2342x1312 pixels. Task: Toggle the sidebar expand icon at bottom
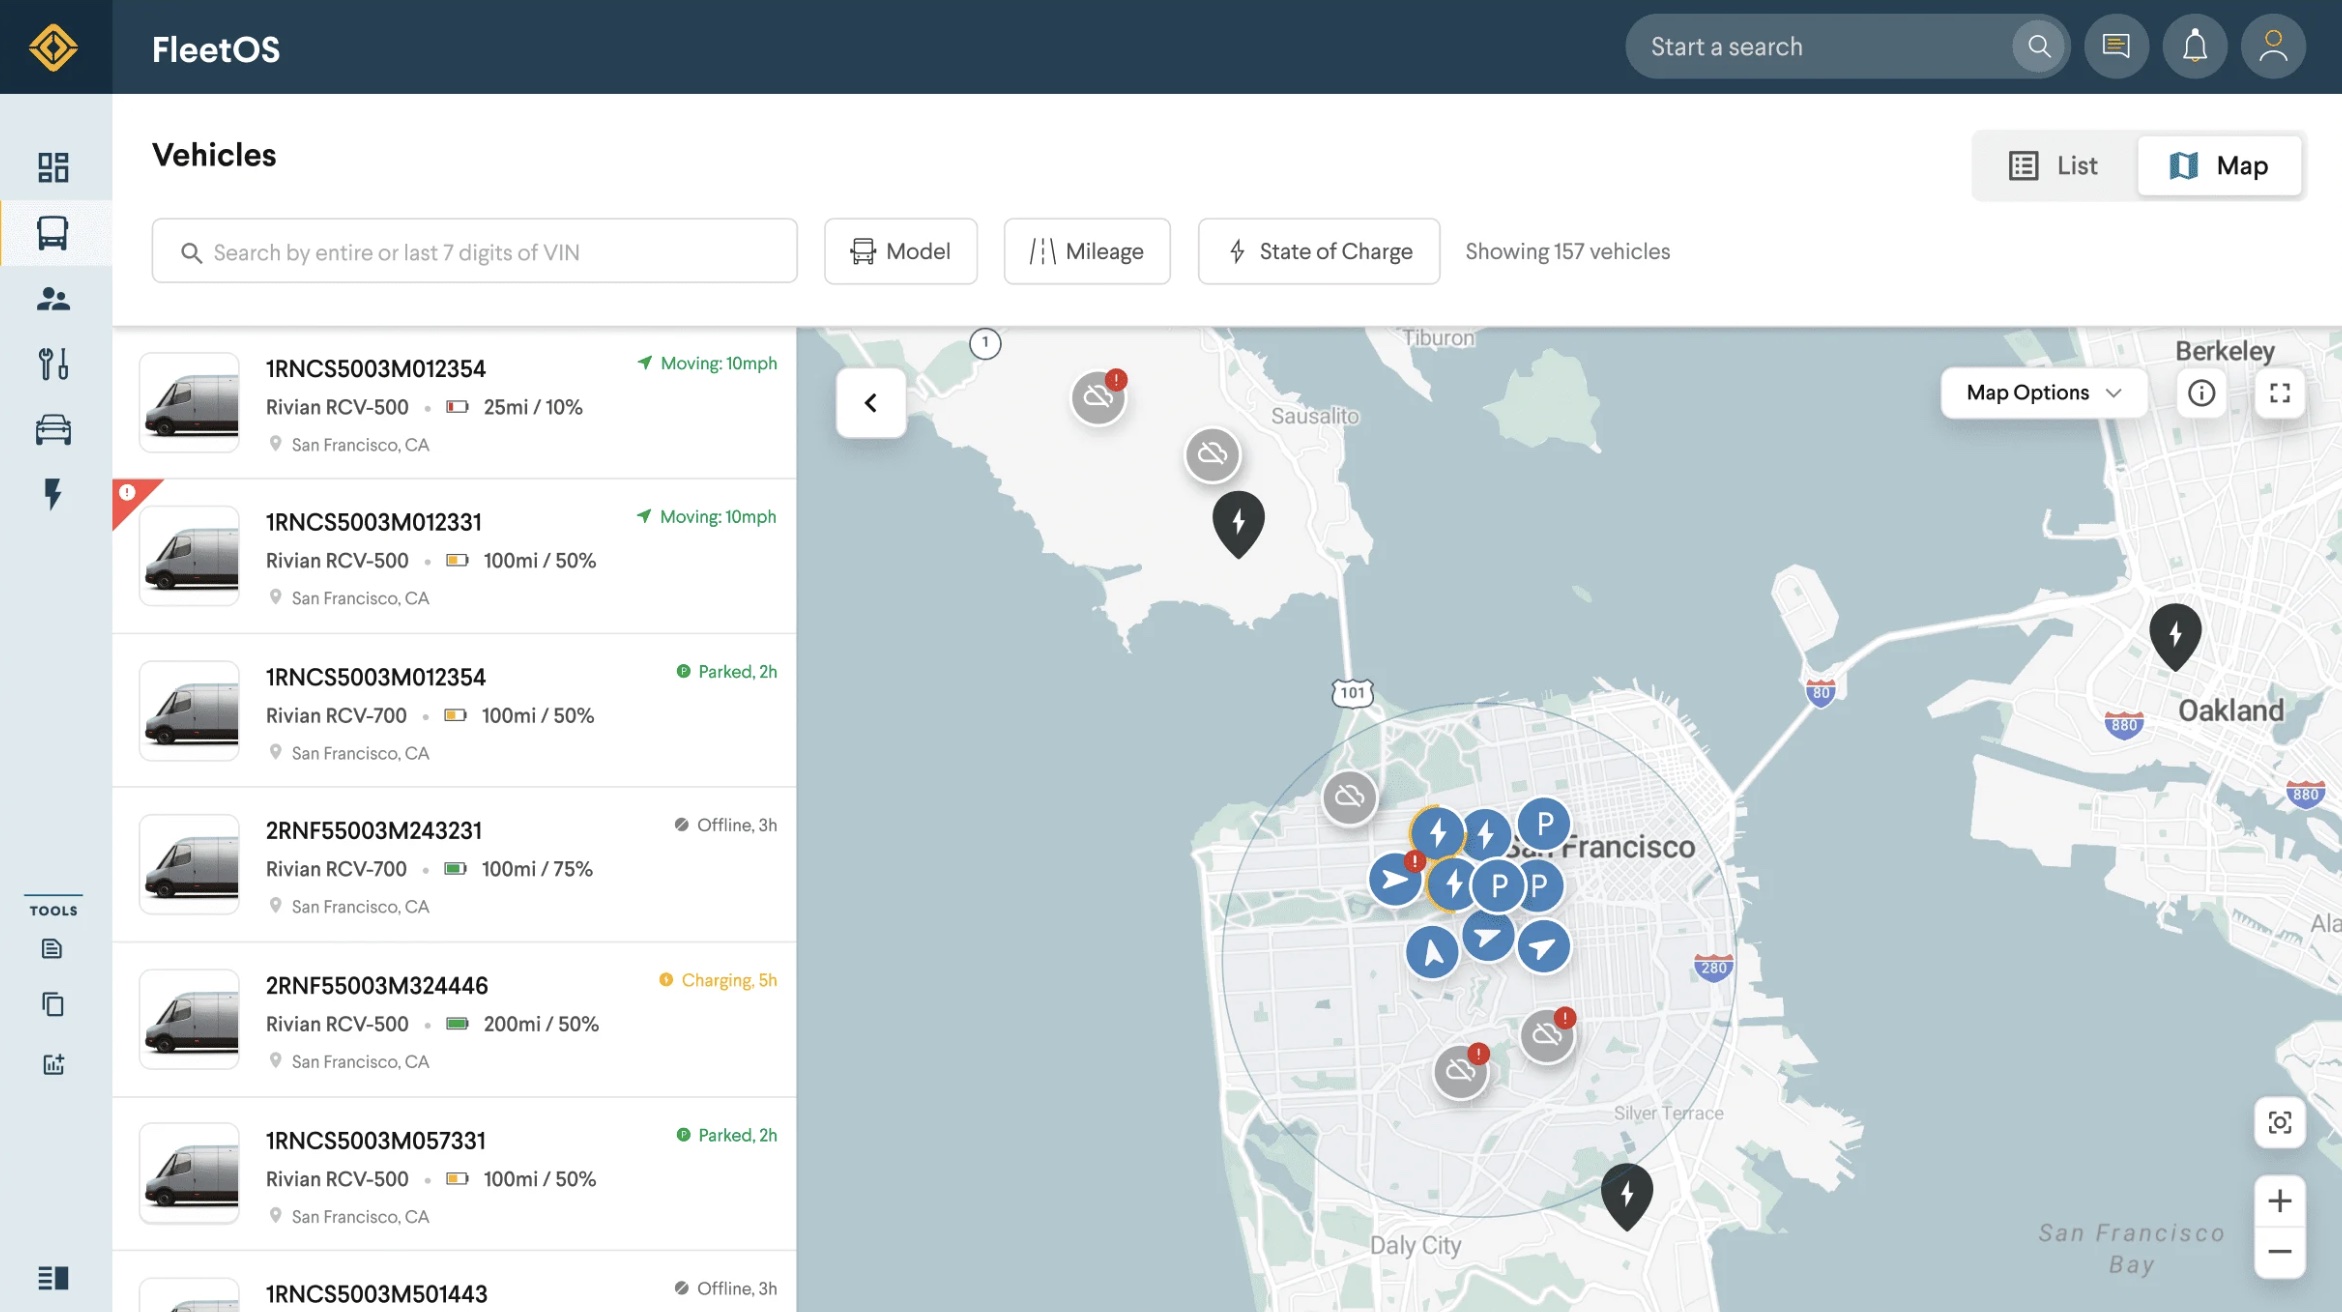point(53,1278)
